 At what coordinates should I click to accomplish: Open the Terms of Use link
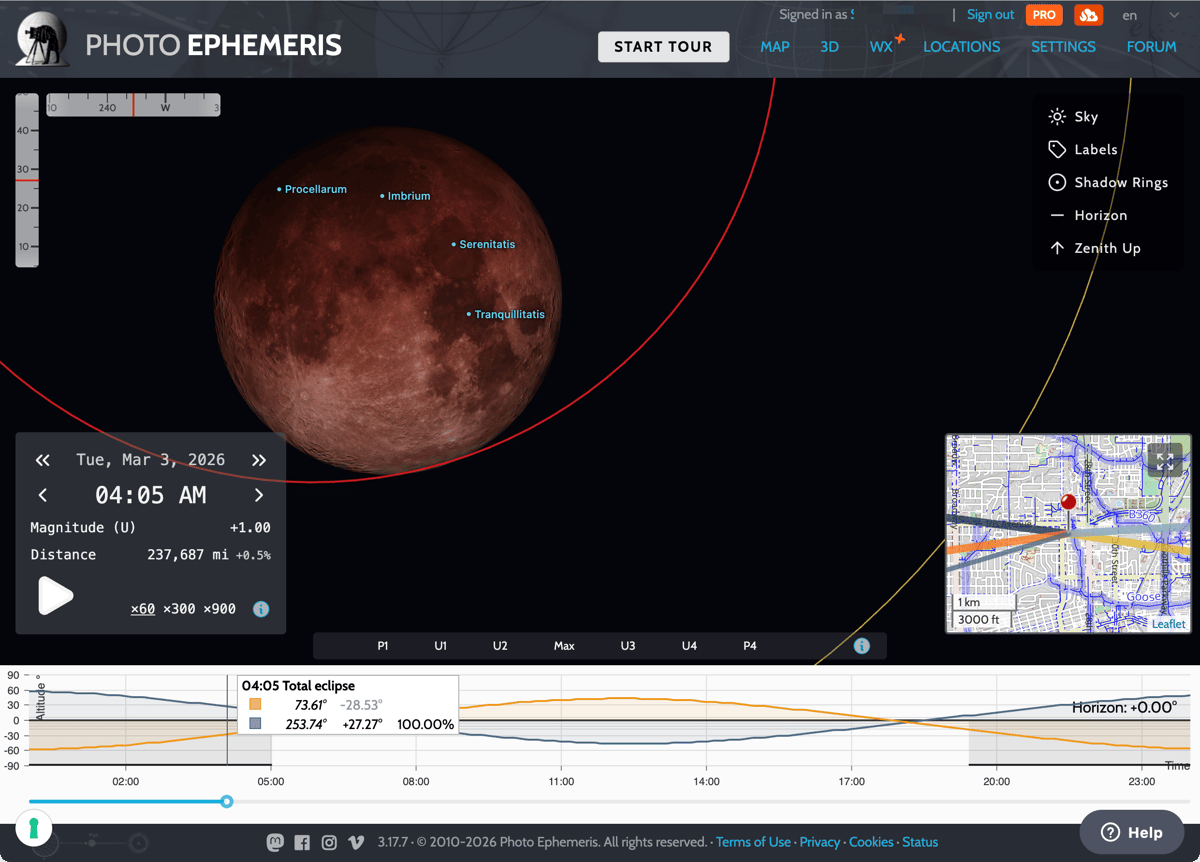pos(753,841)
